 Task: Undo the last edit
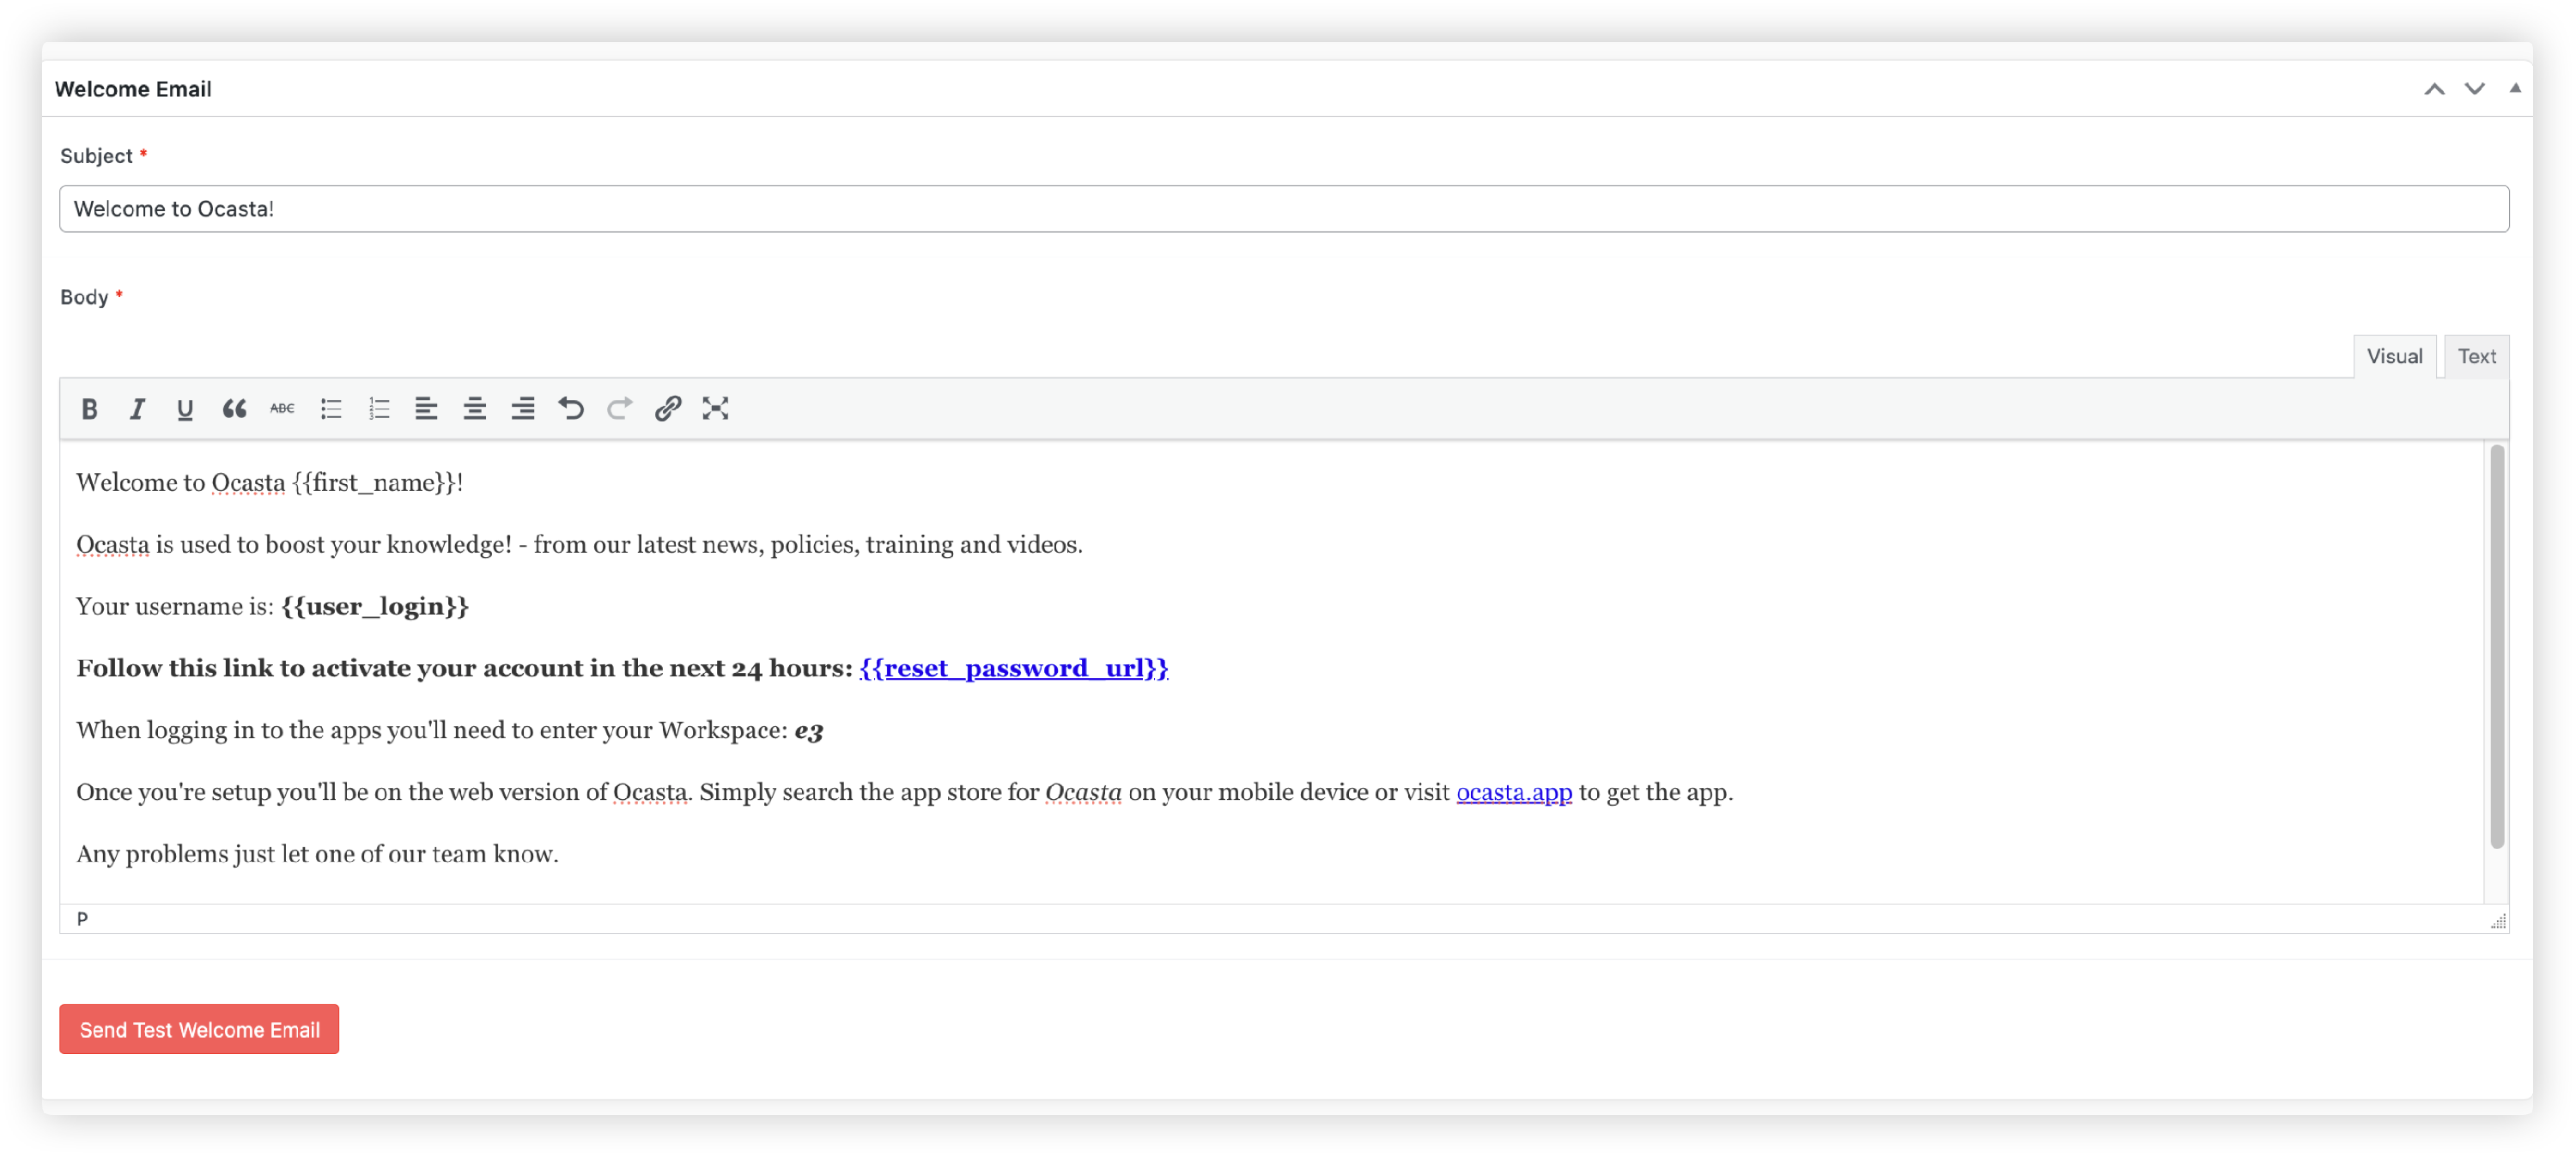(571, 408)
